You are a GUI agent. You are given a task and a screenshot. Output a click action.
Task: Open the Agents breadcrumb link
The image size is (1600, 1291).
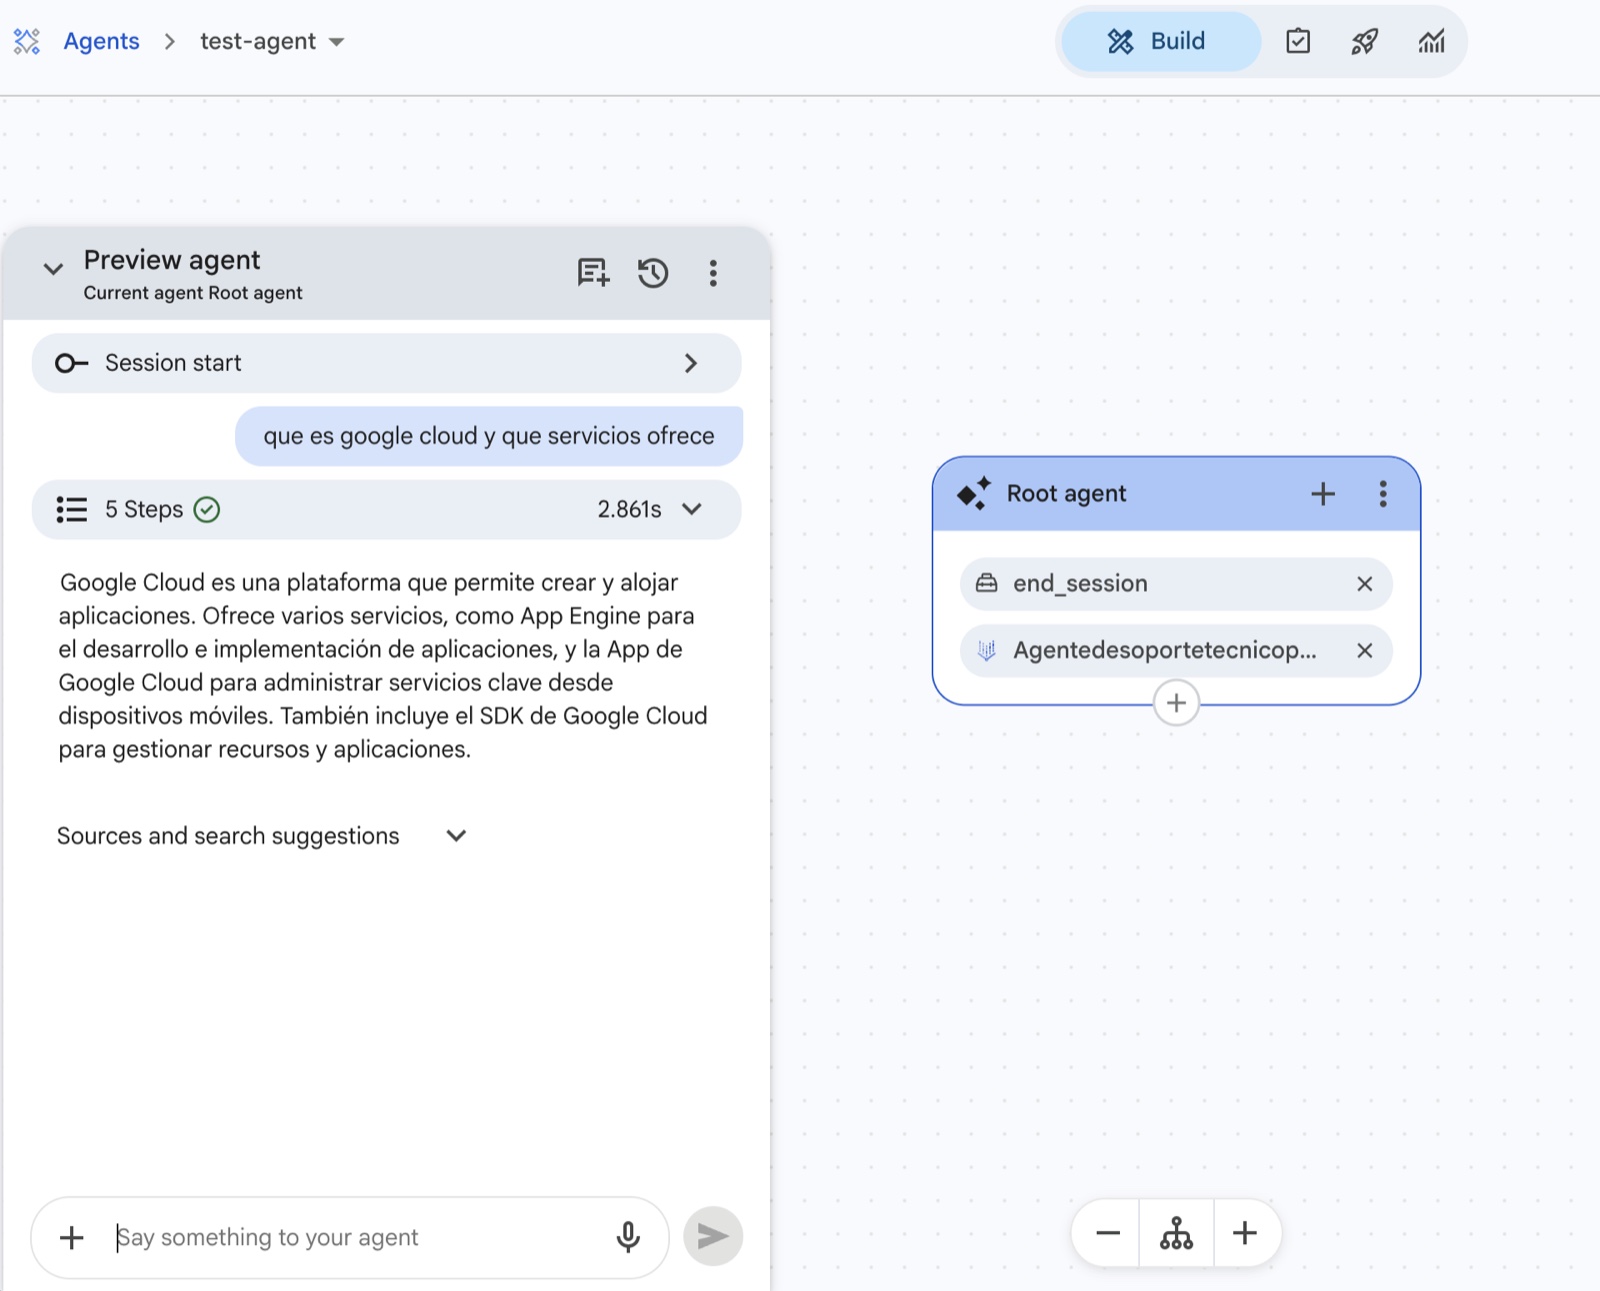(x=101, y=41)
